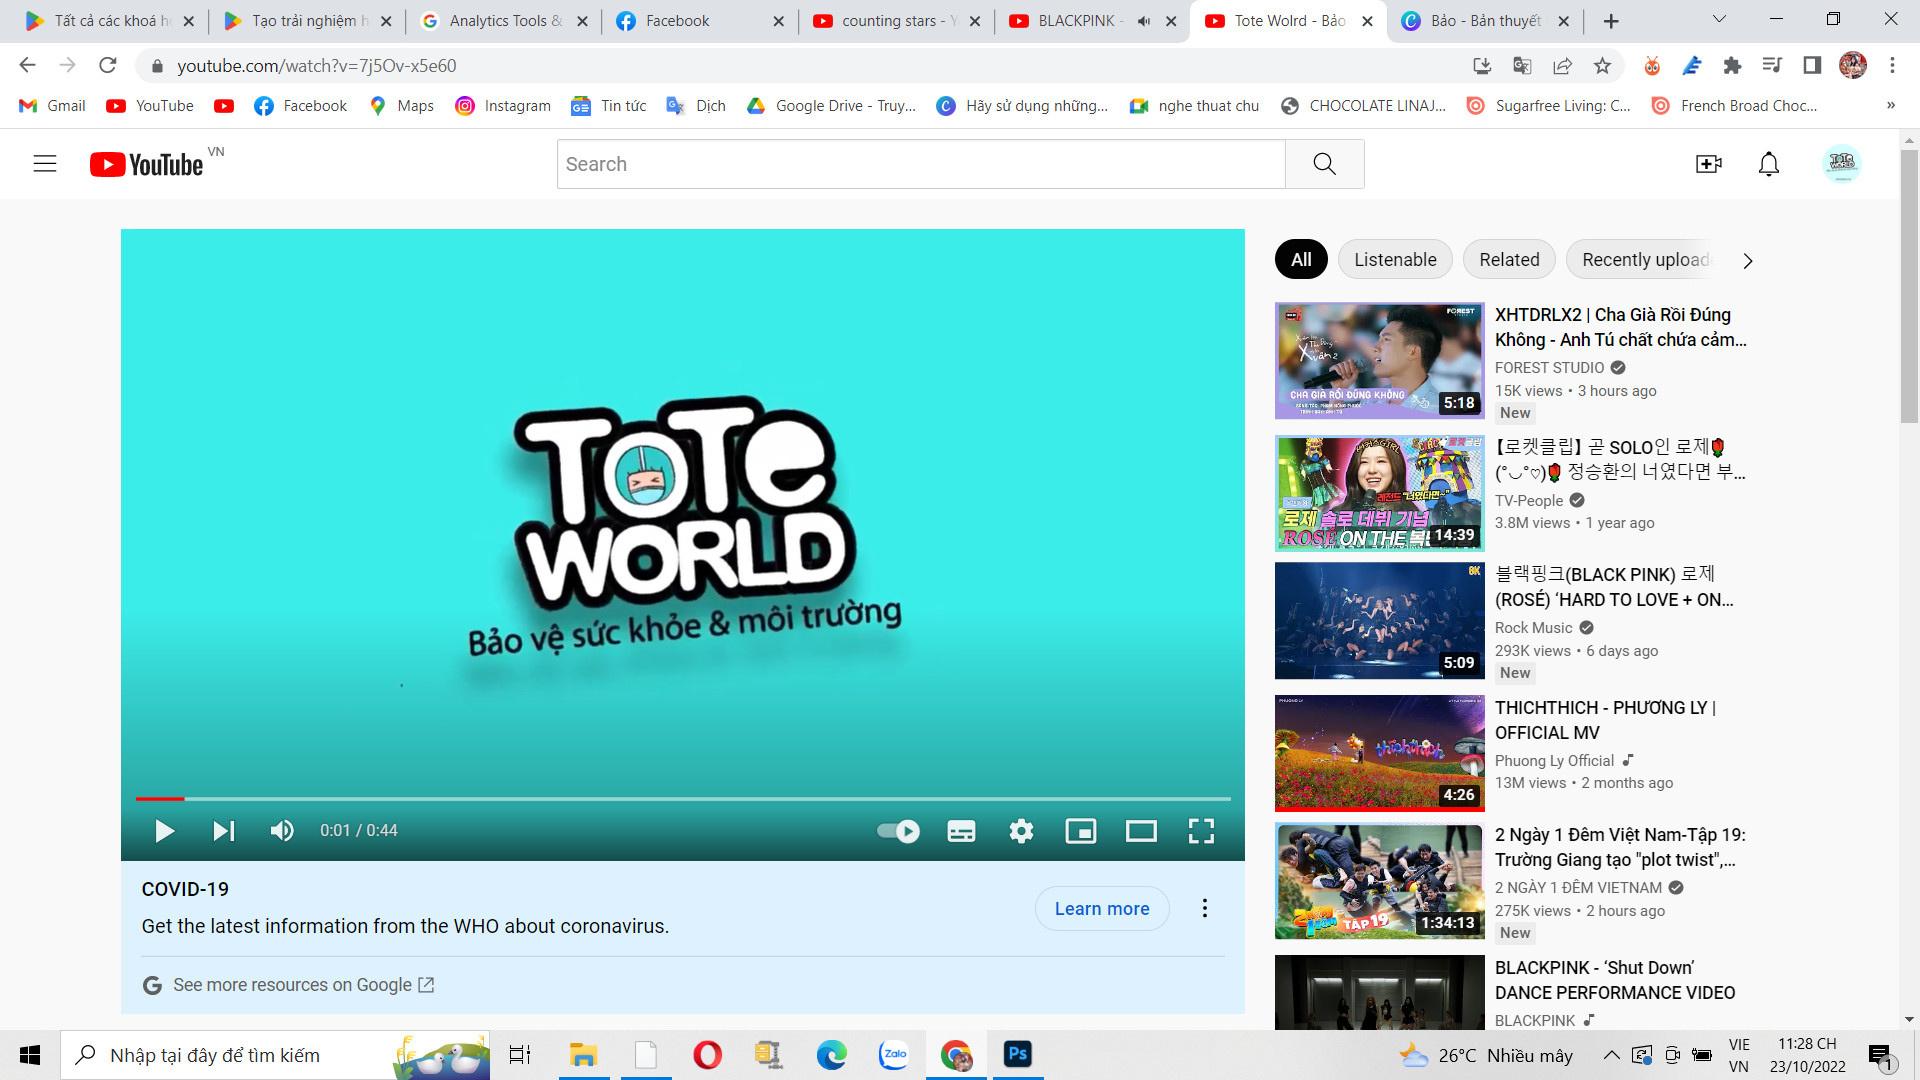Activate miniplayer icon in player controls

1081,831
